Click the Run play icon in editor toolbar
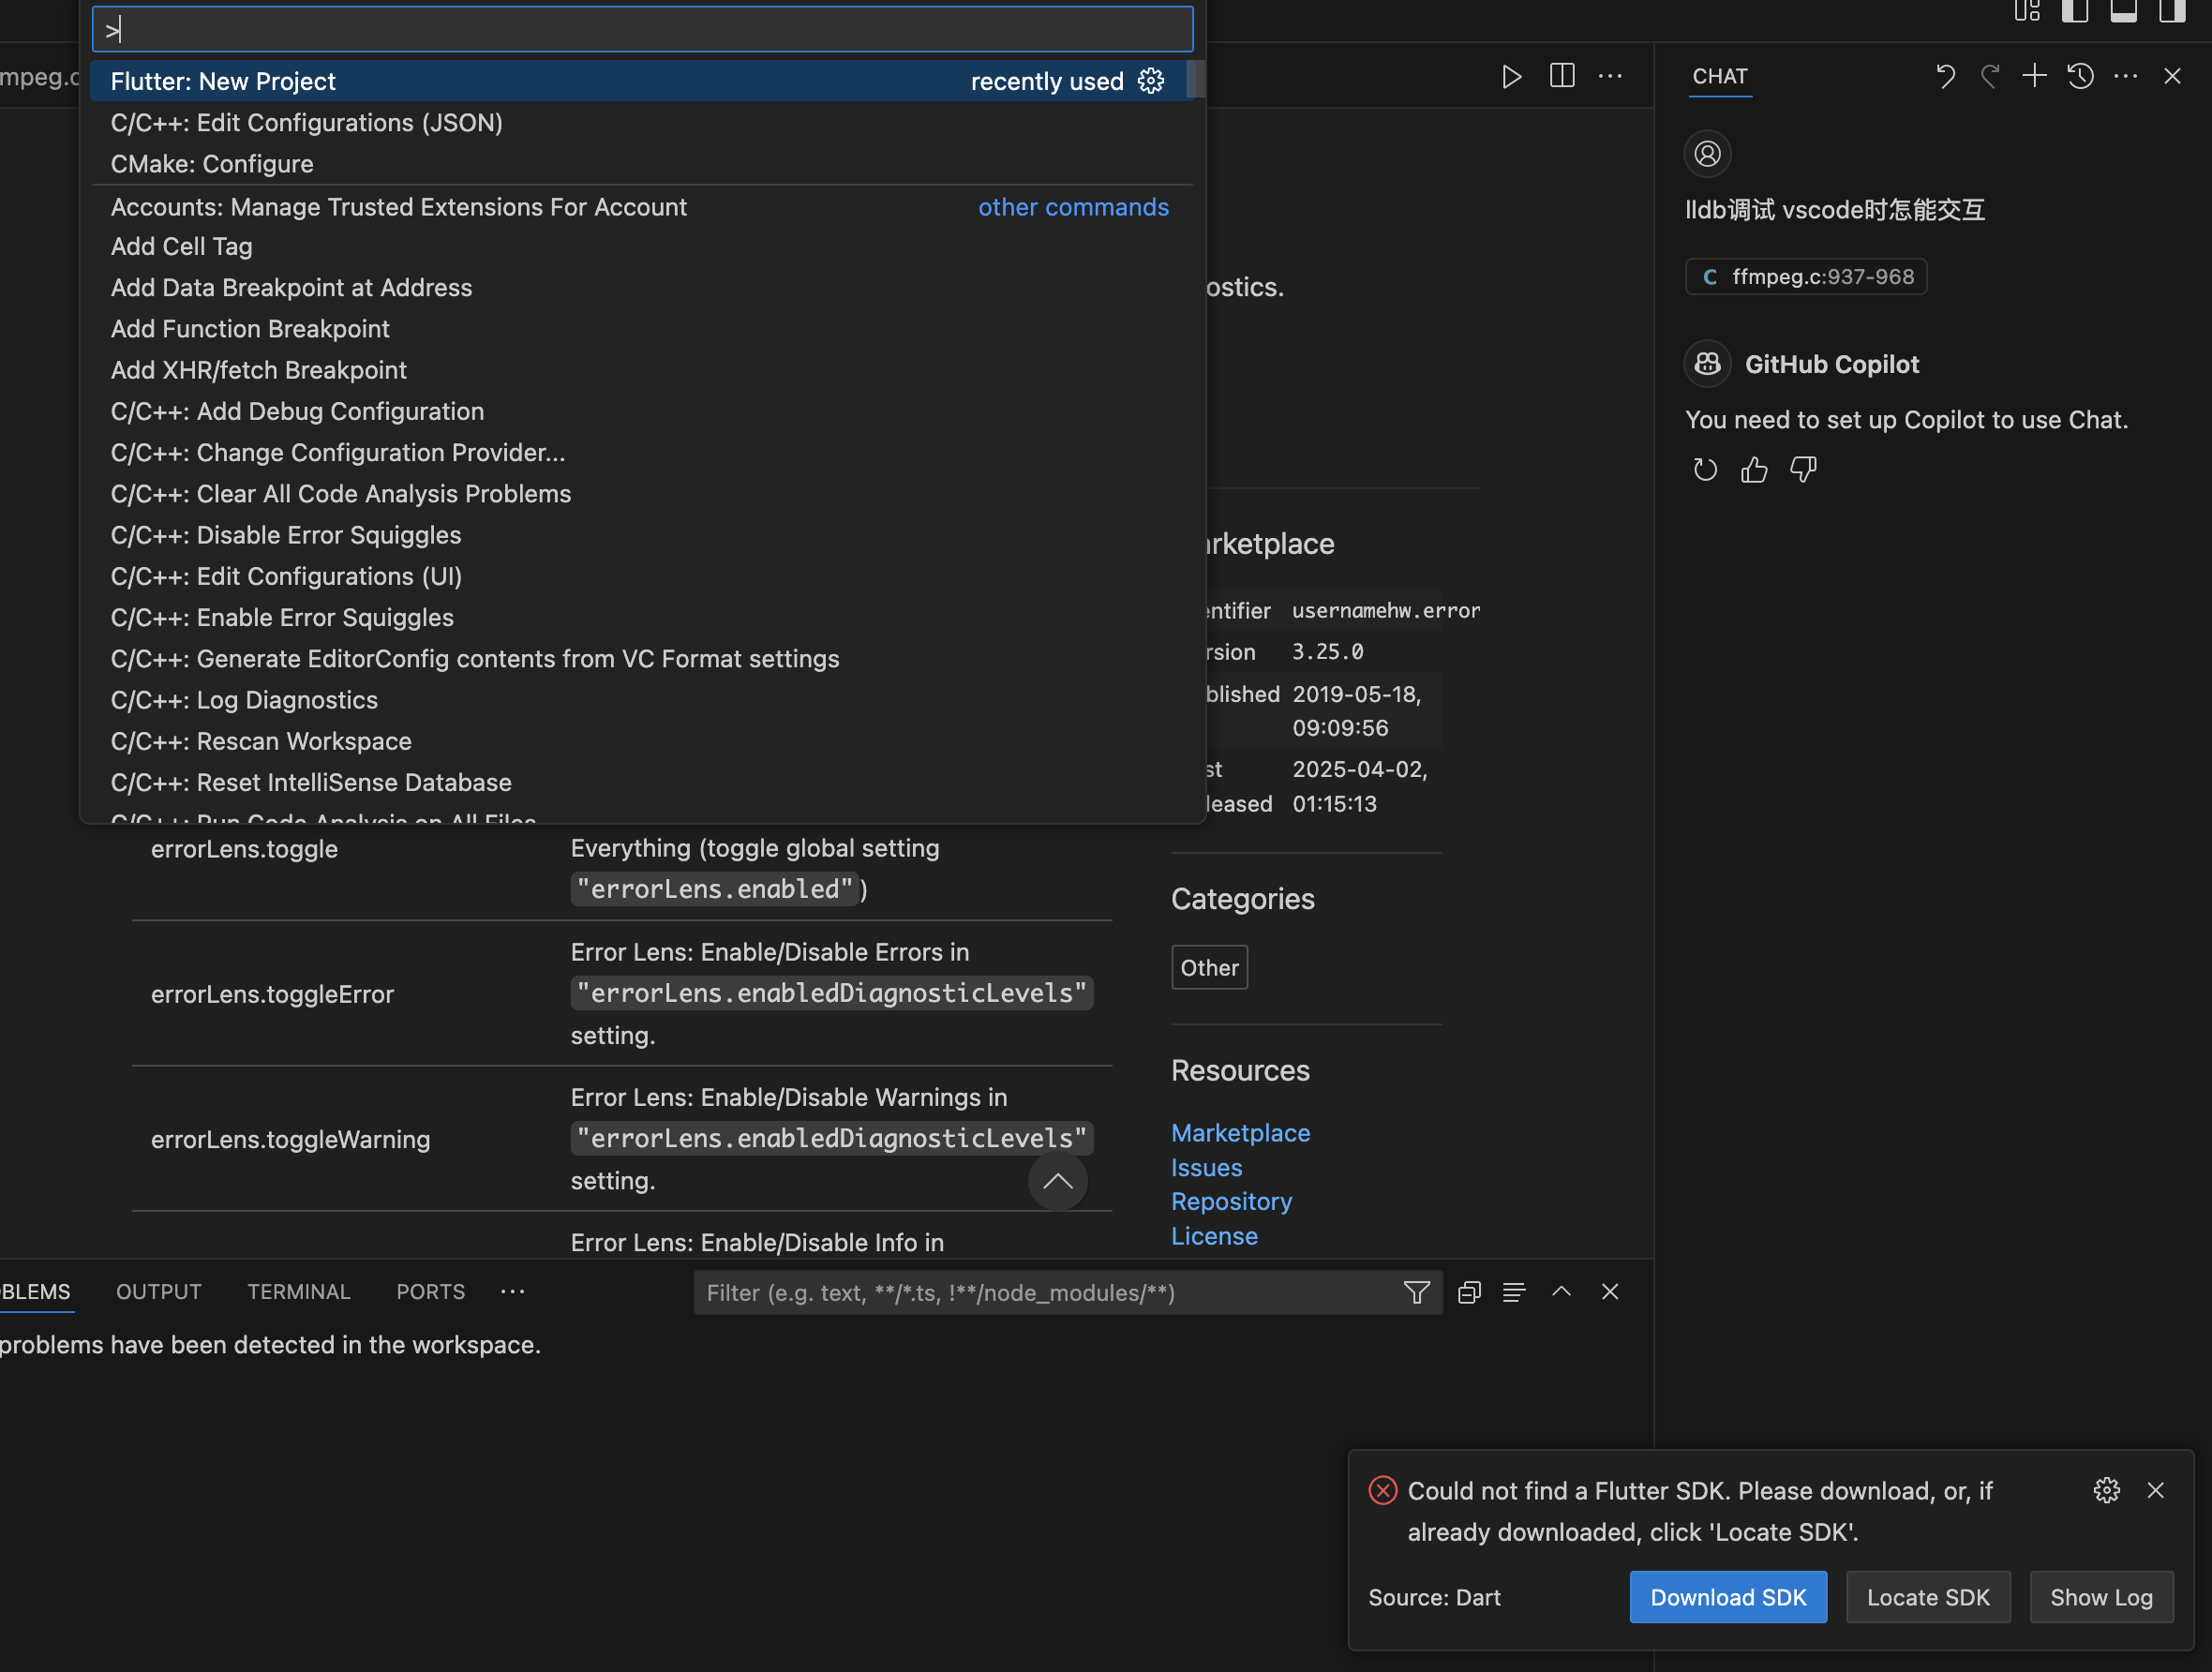Image resolution: width=2212 pixels, height=1672 pixels. (1512, 77)
